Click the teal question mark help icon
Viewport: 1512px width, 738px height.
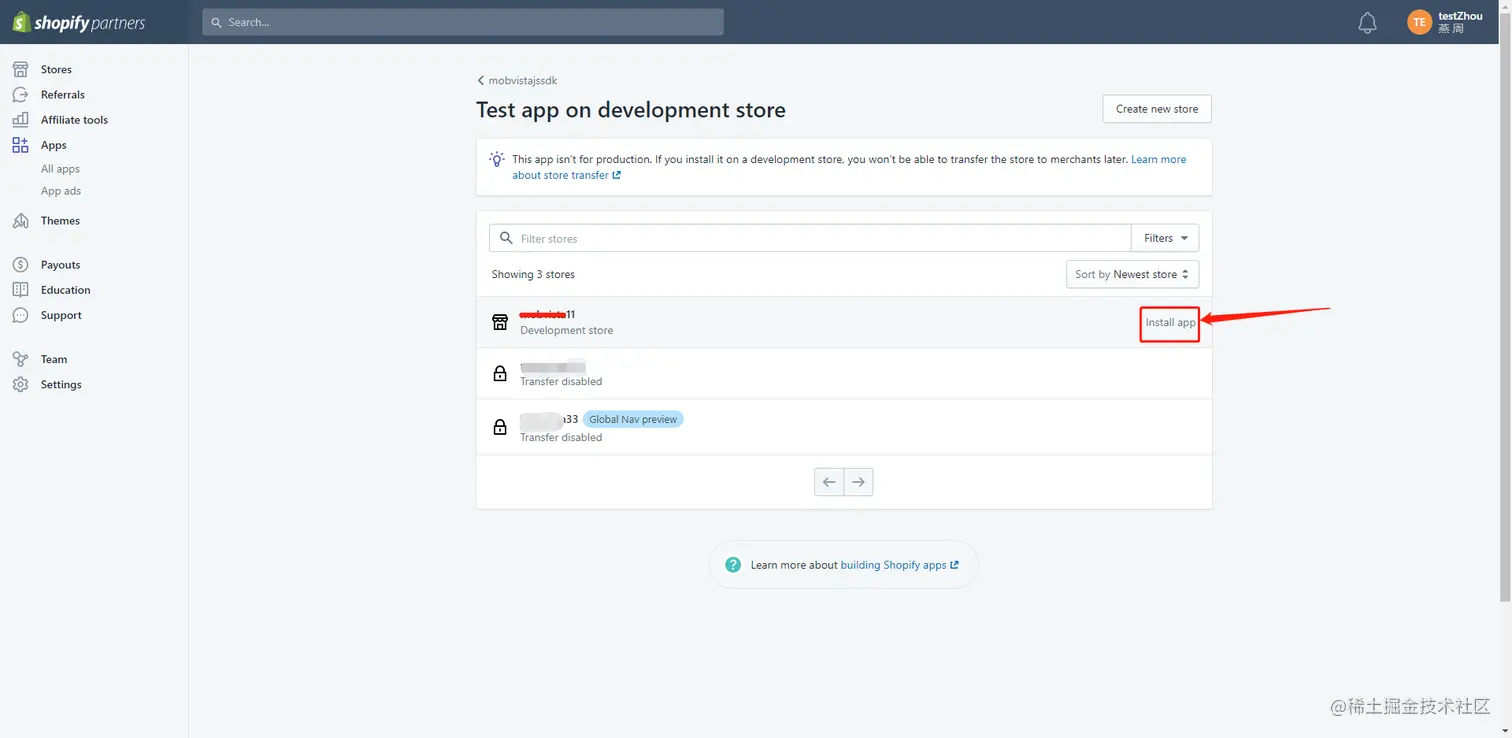click(x=733, y=565)
